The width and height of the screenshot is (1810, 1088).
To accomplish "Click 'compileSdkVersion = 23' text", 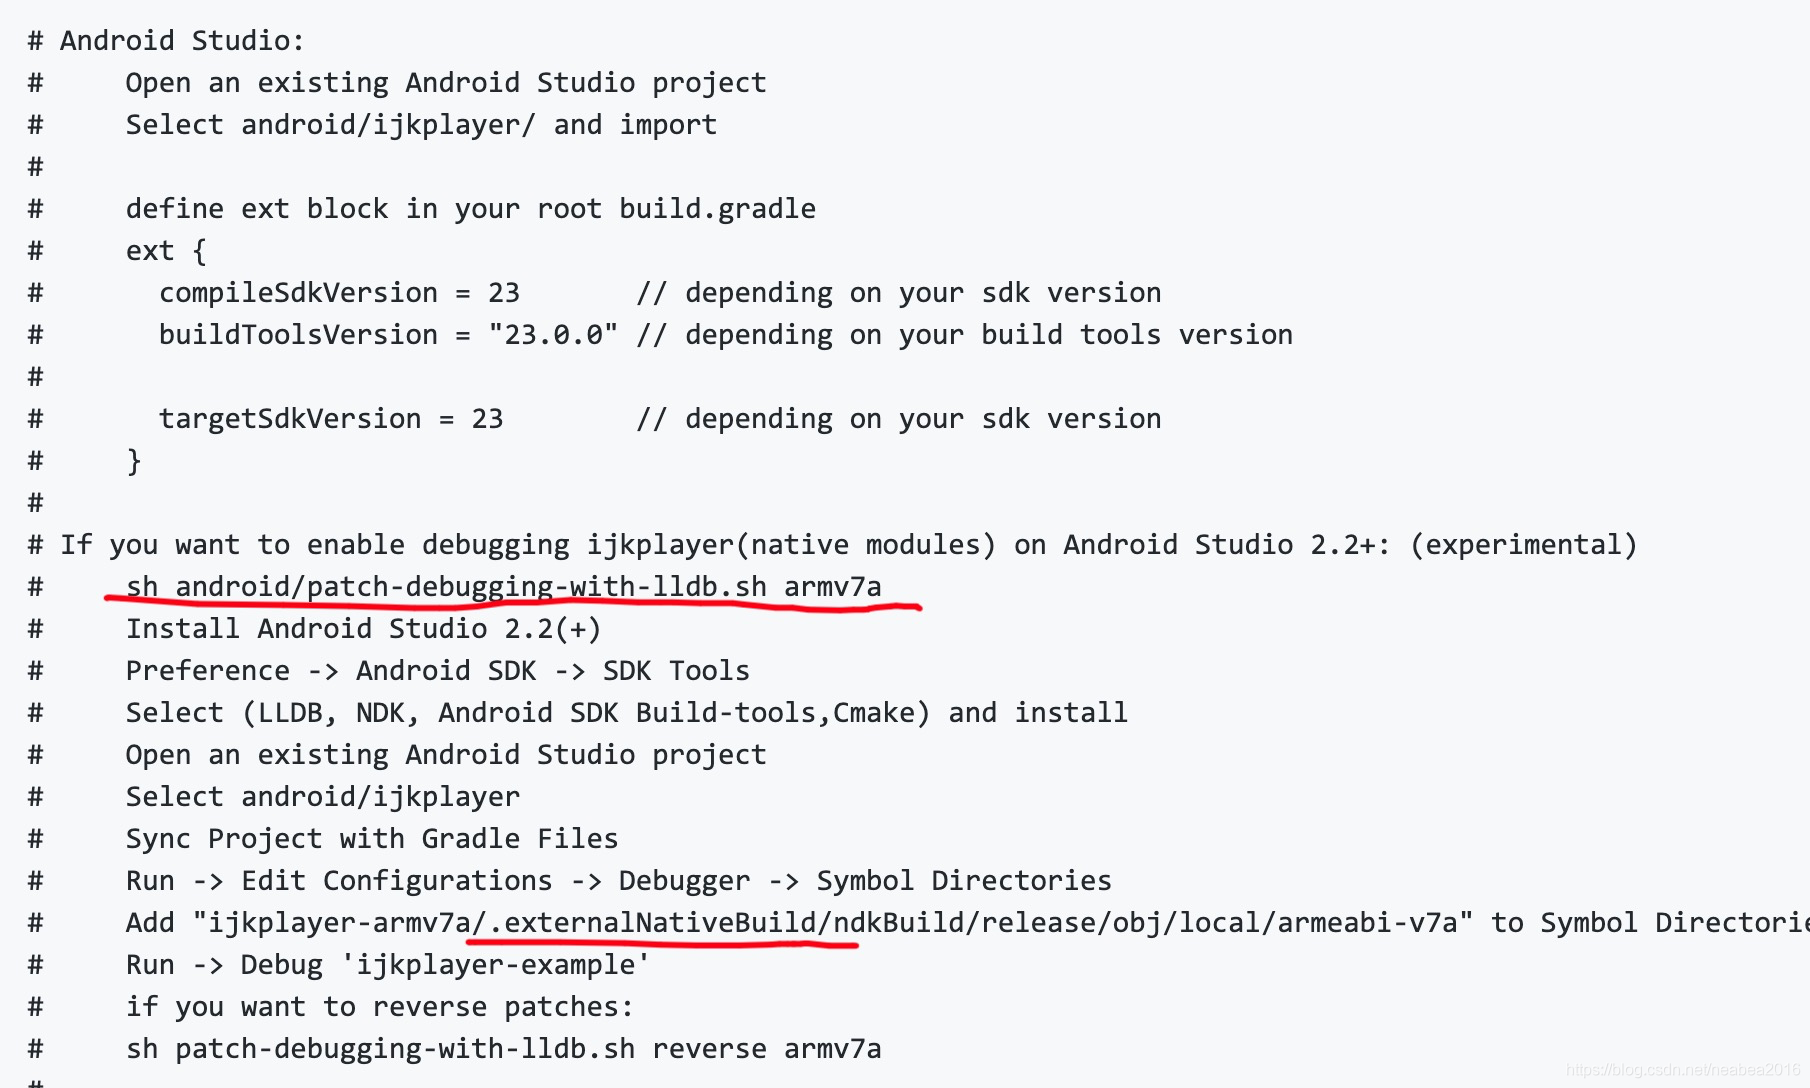I will 339,293.
